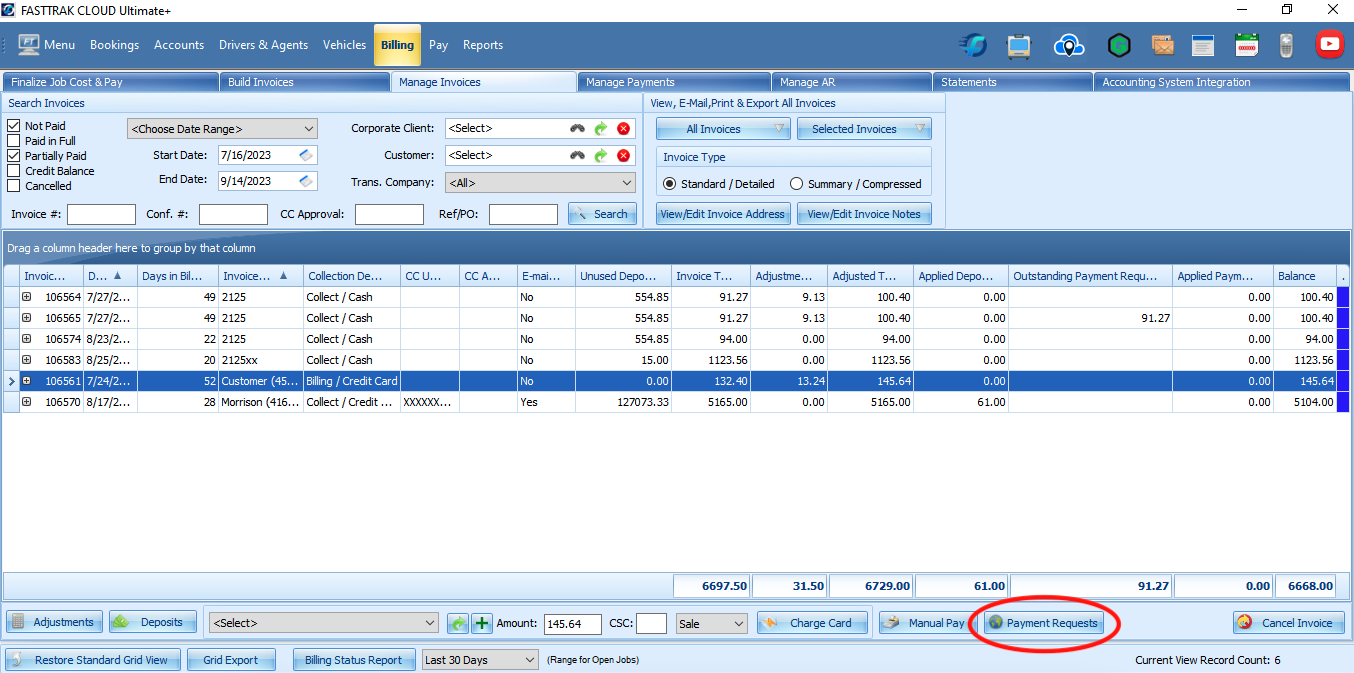Switch to Manage Payments tab
1354x673 pixels.
[673, 82]
